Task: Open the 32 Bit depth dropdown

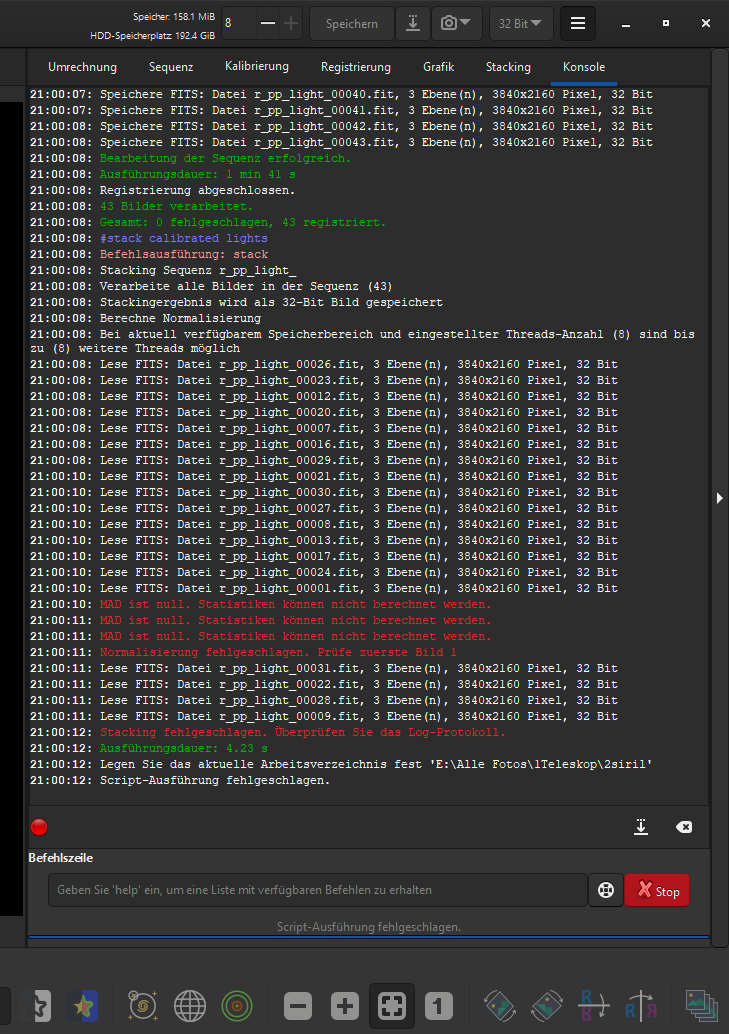Action: pyautogui.click(x=521, y=24)
